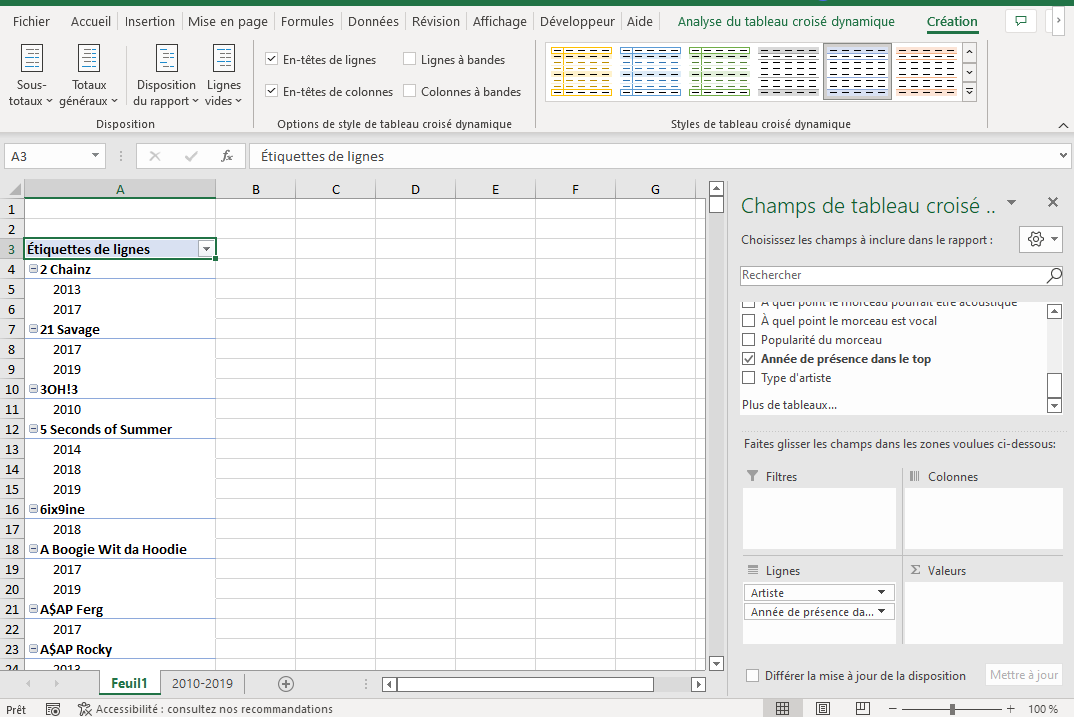Check Type d'artiste field

coord(749,377)
